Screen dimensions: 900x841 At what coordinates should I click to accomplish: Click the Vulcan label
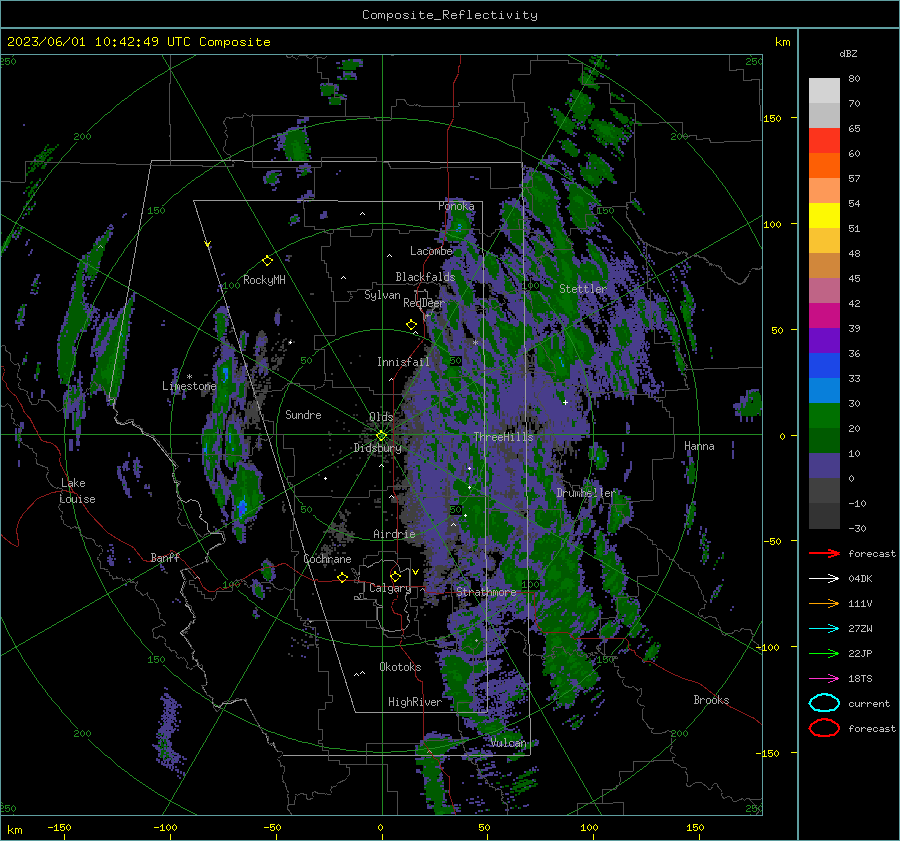(x=508, y=743)
